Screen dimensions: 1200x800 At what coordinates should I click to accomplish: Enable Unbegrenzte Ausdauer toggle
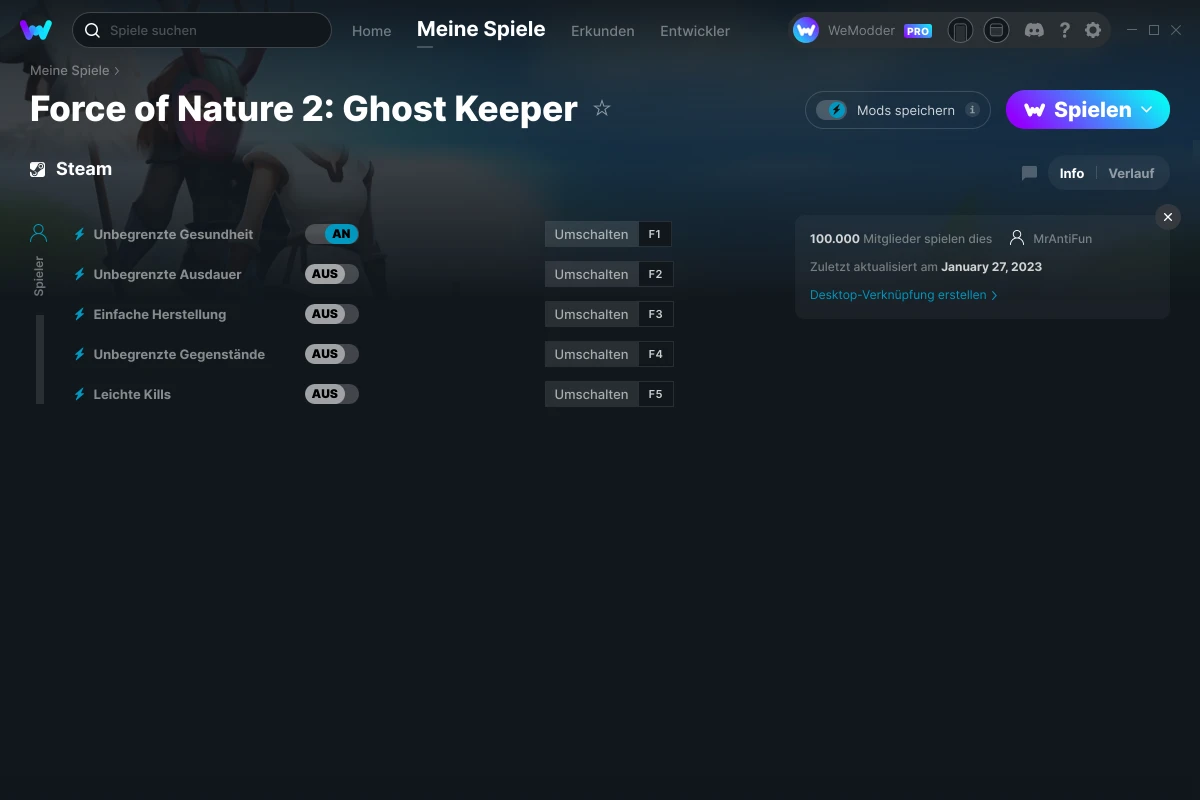(332, 274)
